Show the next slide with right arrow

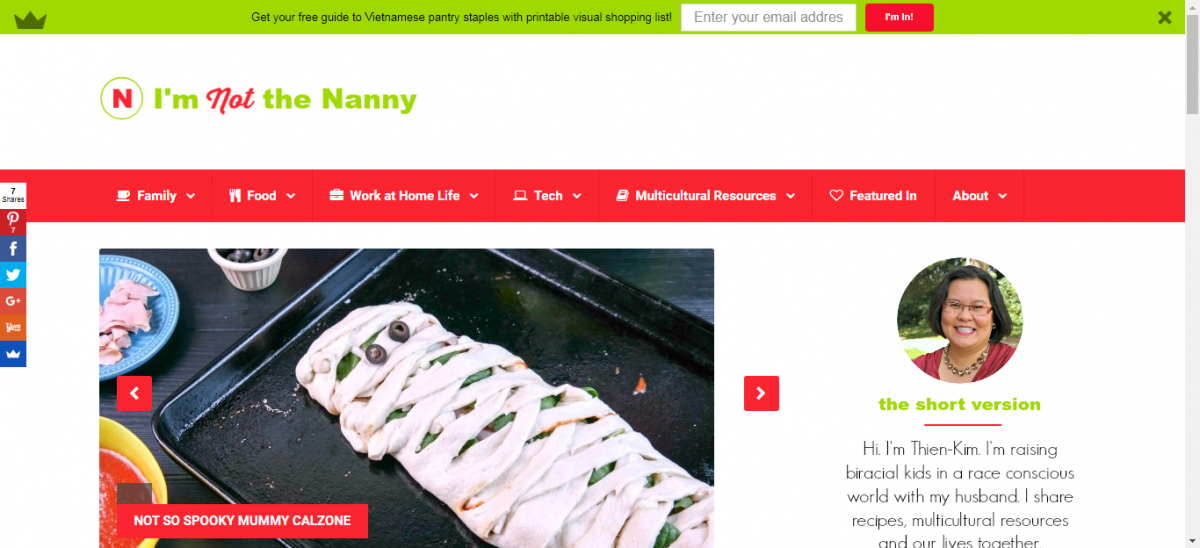point(761,393)
